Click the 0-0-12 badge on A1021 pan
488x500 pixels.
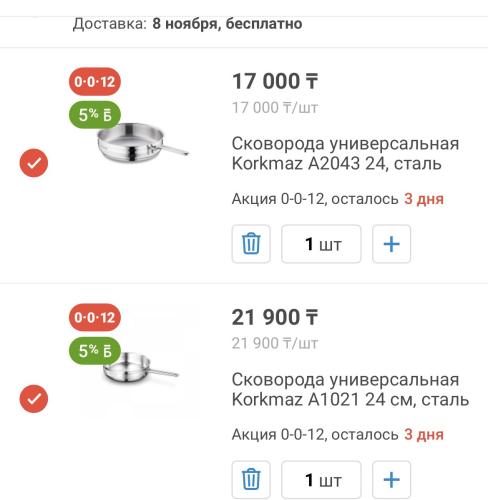tap(95, 317)
